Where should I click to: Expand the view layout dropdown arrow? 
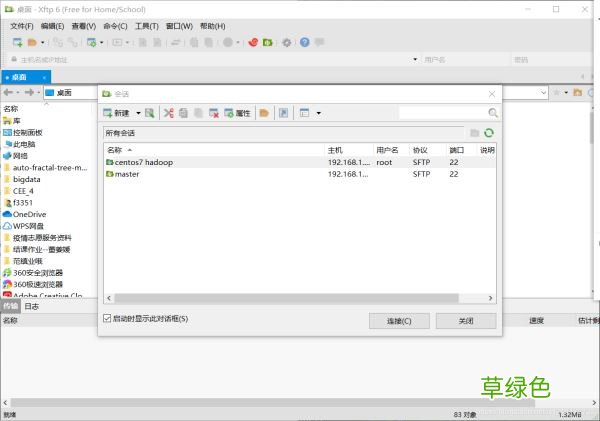coord(318,113)
